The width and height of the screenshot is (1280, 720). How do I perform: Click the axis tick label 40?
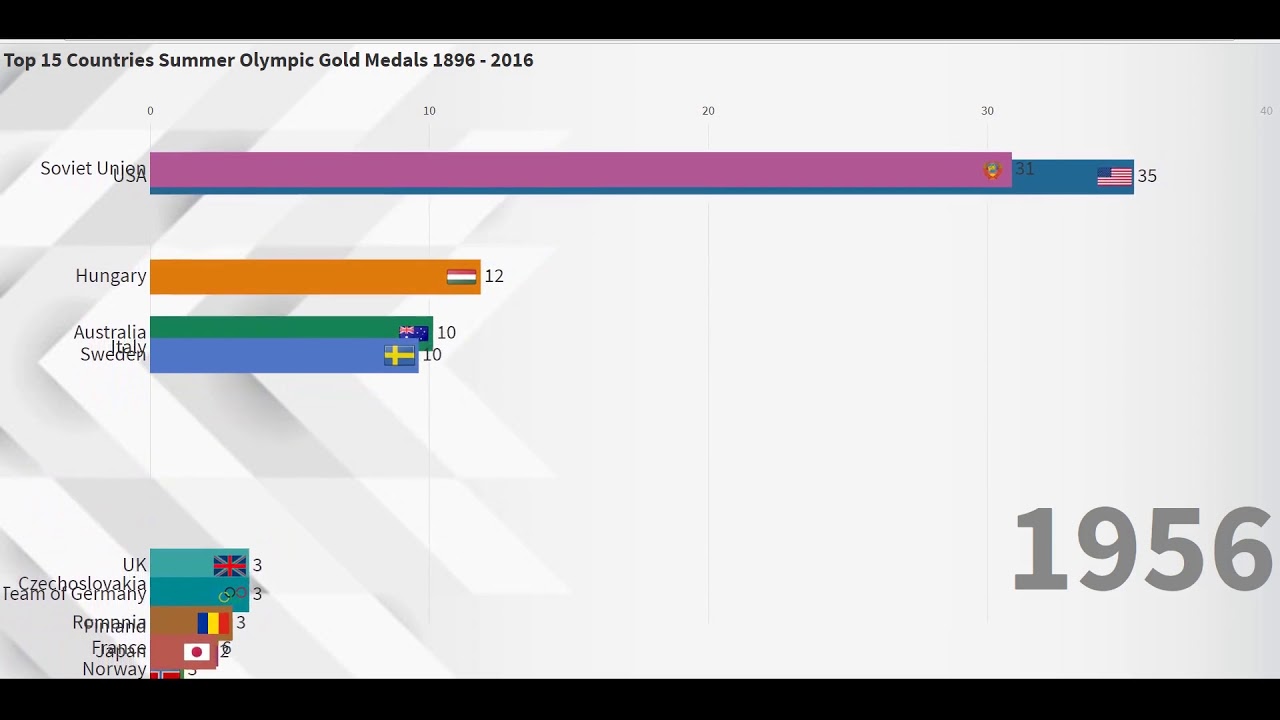click(1266, 111)
